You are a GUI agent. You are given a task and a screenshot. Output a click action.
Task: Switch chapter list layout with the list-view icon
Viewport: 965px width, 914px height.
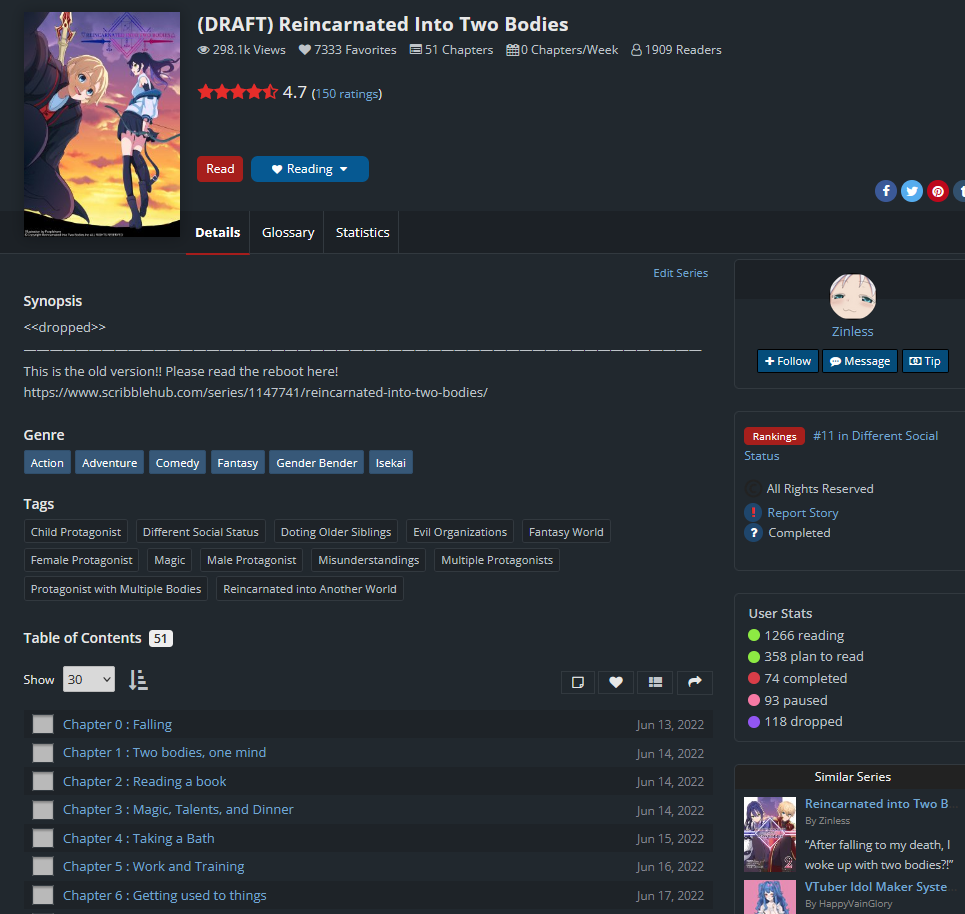655,682
